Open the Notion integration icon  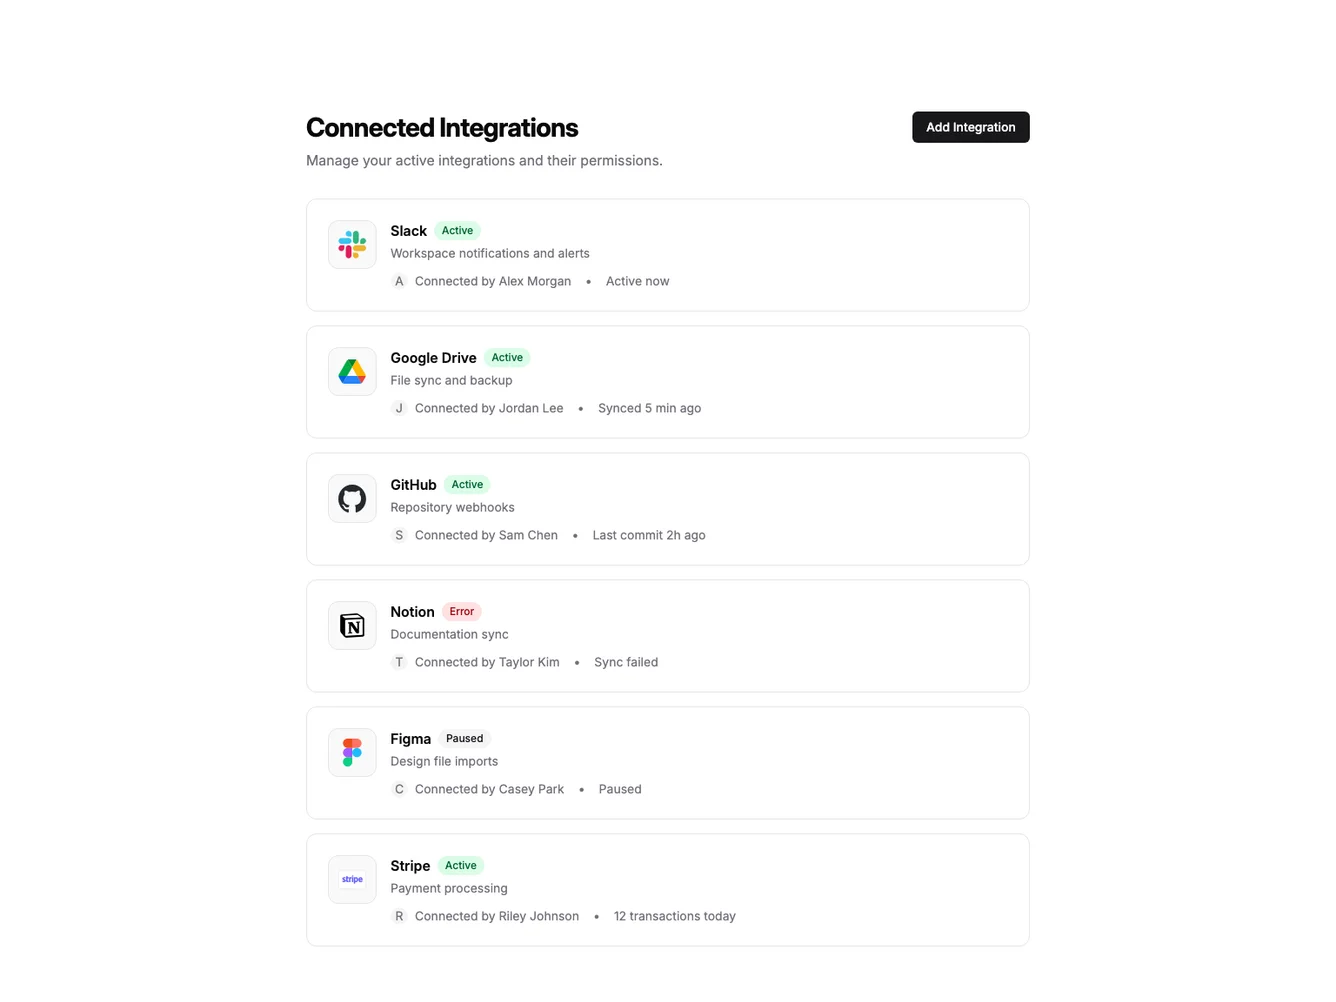point(352,624)
